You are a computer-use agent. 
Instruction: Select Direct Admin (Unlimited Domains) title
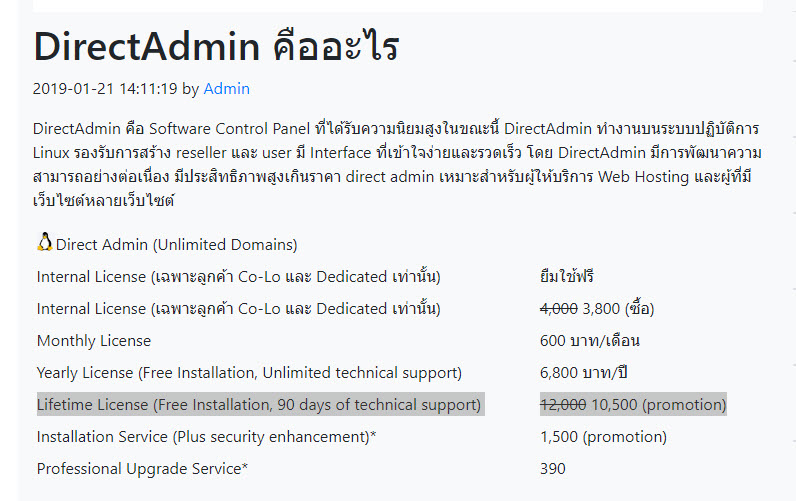click(x=176, y=245)
